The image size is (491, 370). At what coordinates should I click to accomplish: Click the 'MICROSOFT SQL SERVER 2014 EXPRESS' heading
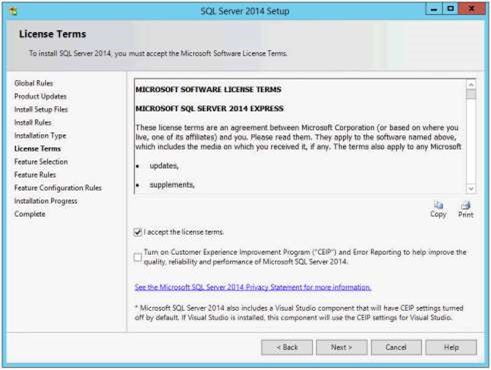pos(210,109)
